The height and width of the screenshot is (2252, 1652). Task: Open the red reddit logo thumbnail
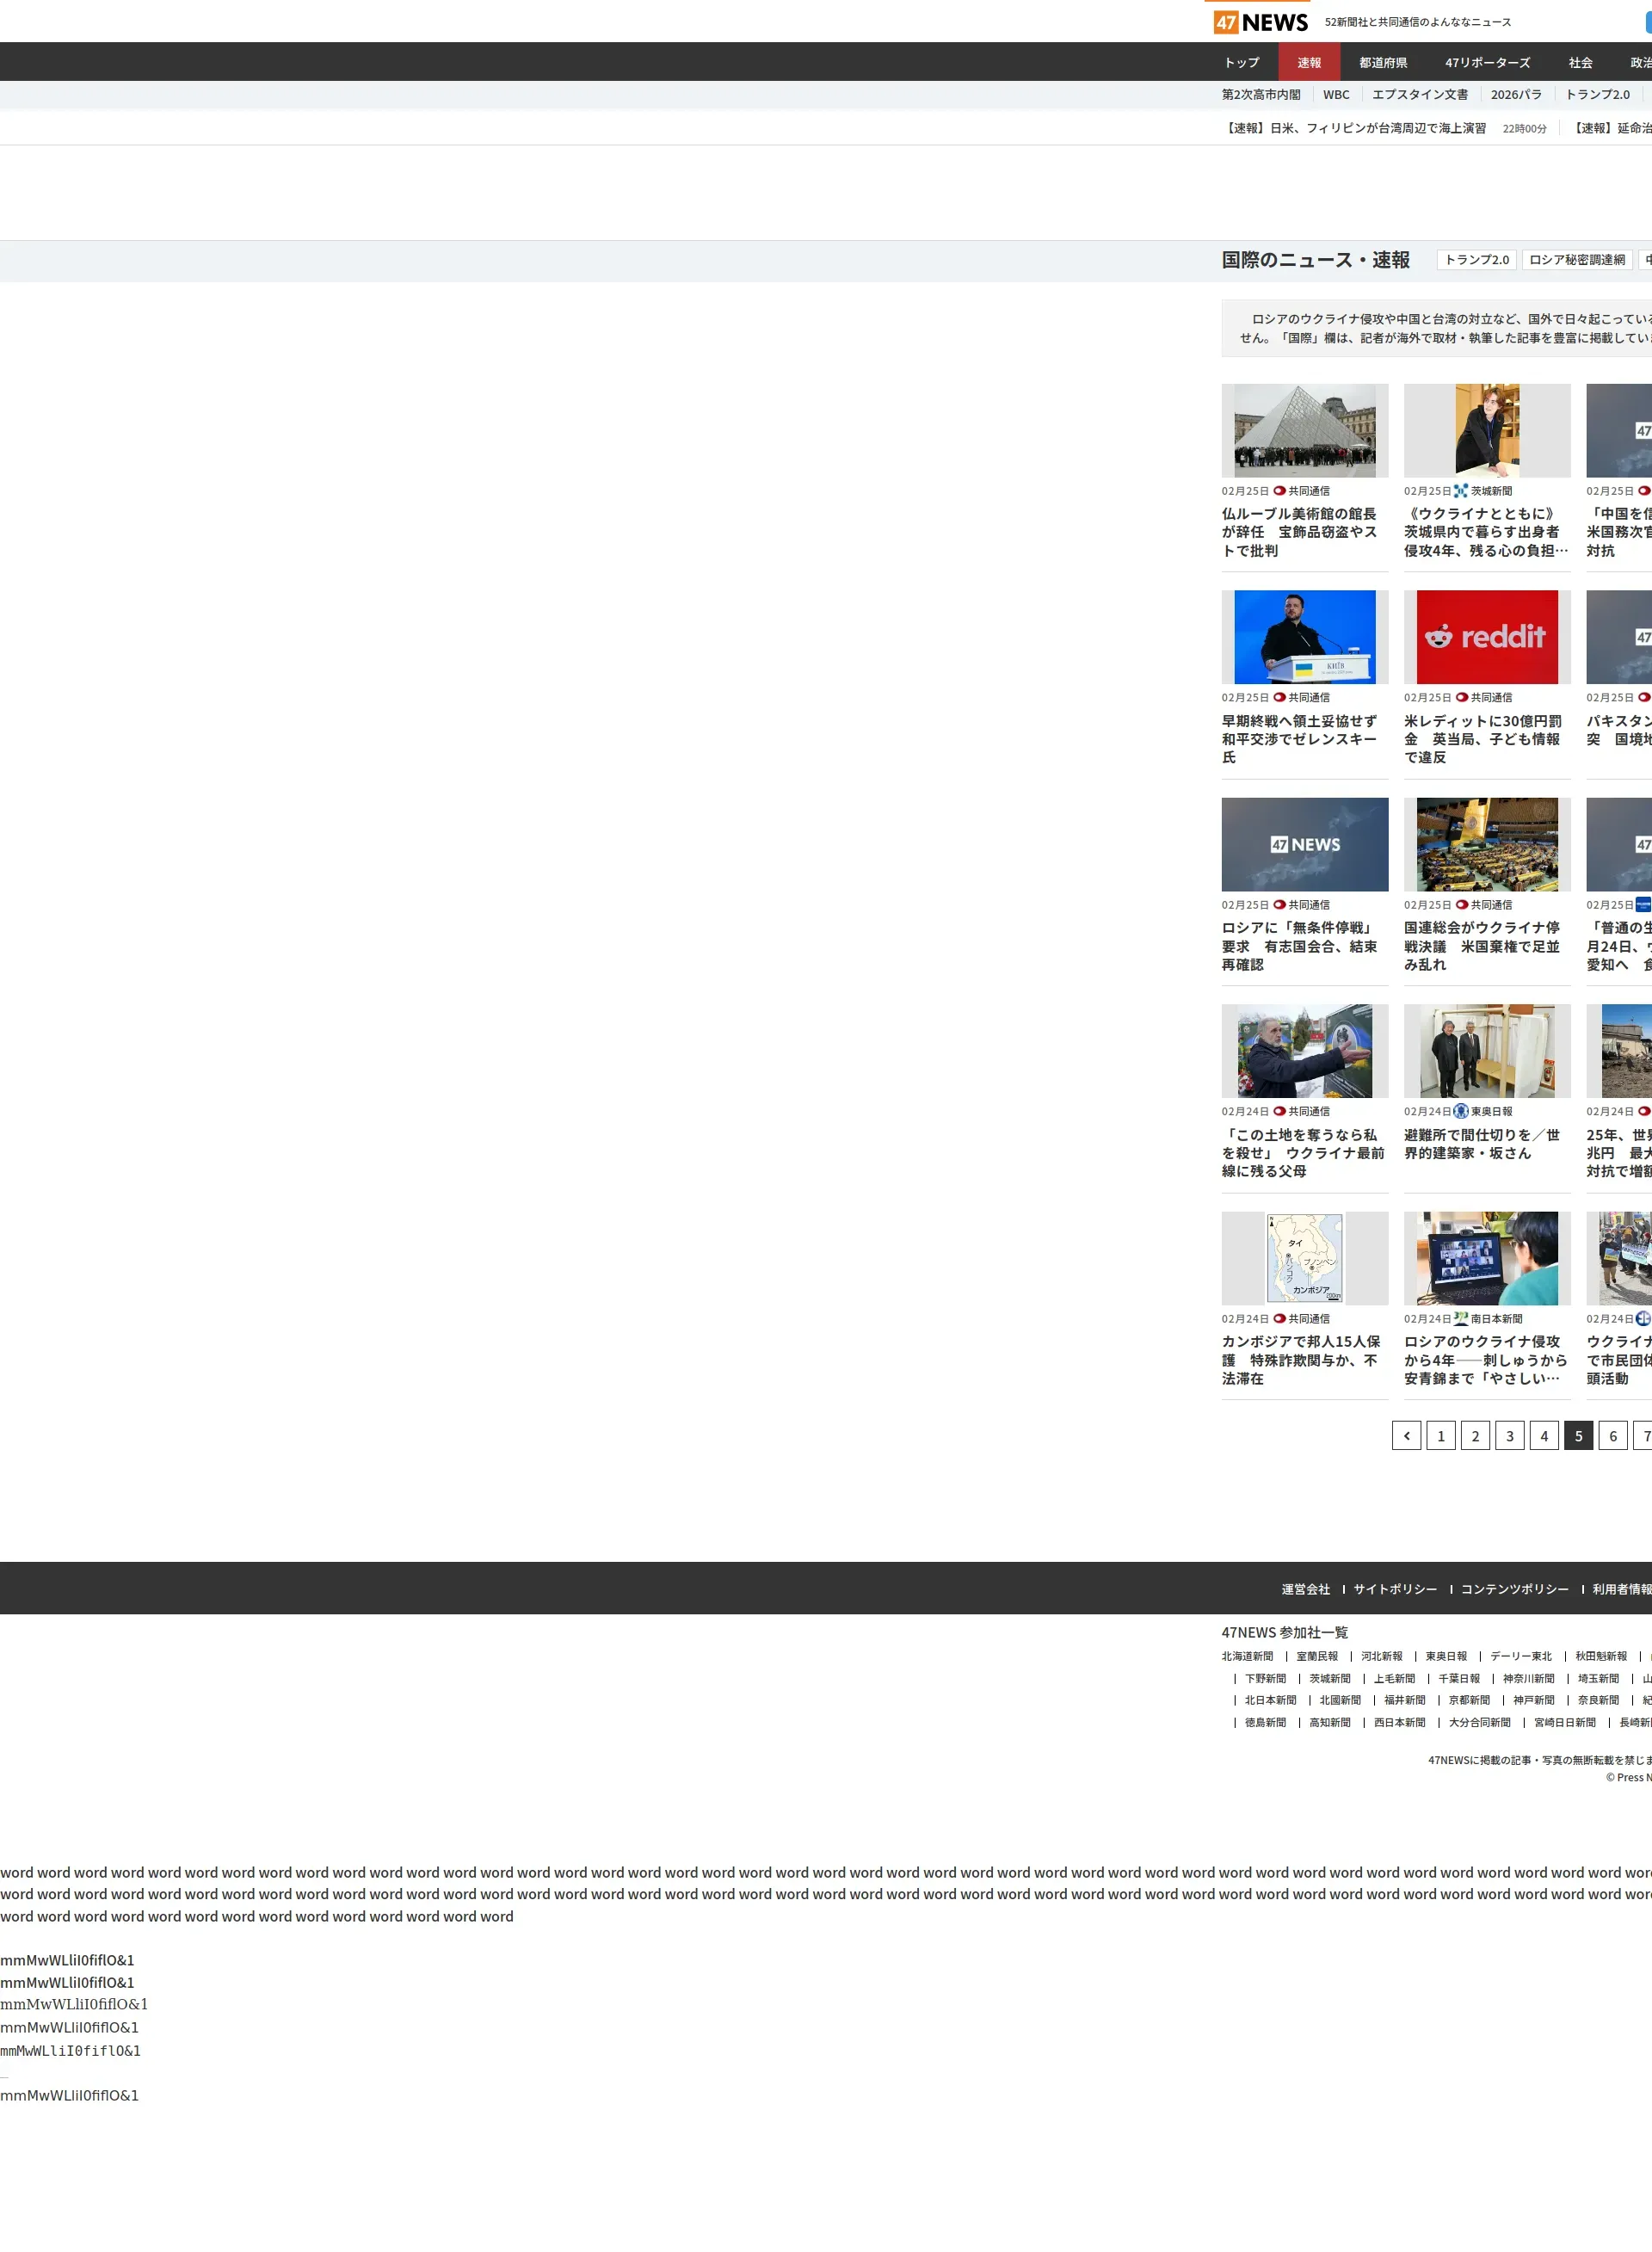[1487, 637]
